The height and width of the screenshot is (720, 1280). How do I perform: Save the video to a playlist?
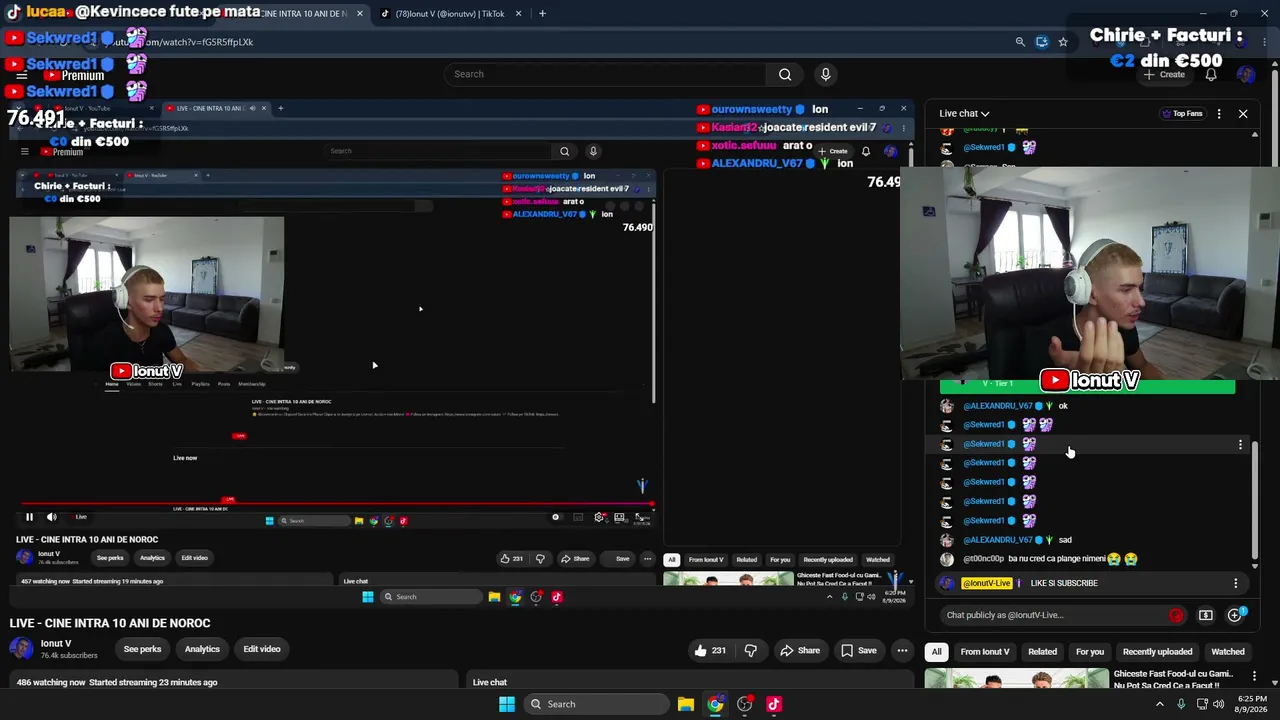tap(858, 650)
